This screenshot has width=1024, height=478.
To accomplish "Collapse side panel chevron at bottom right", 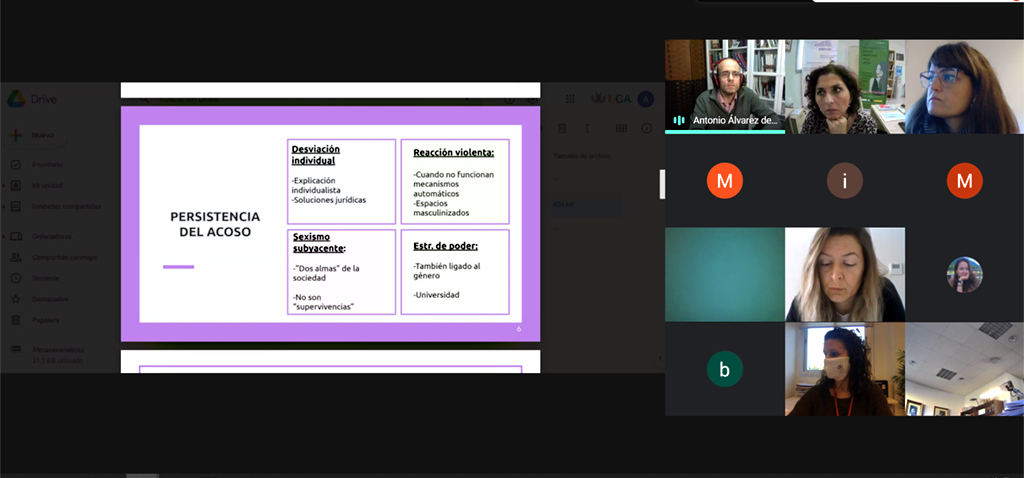I will coord(659,358).
